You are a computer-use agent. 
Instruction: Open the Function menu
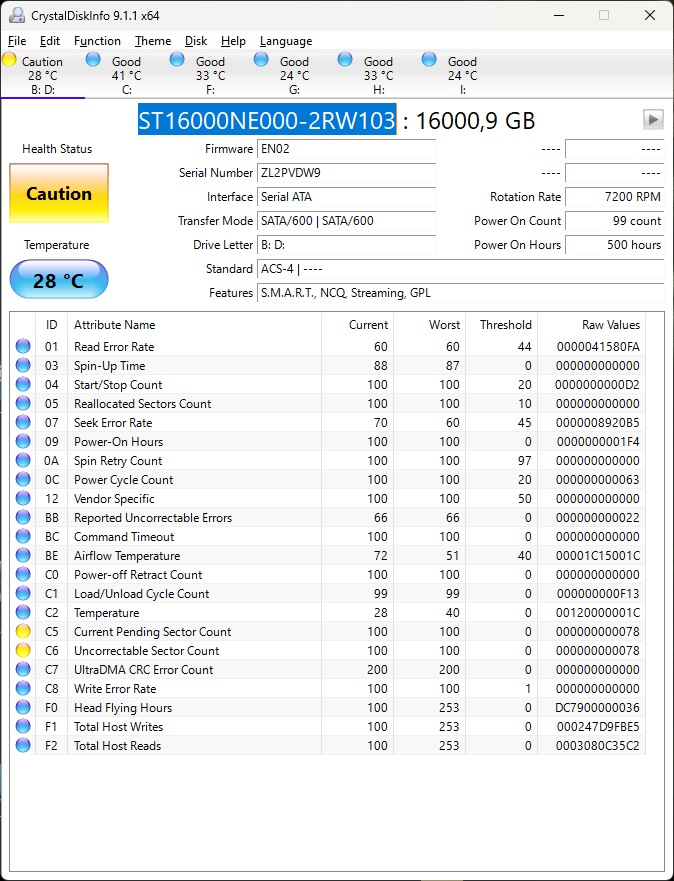point(97,41)
